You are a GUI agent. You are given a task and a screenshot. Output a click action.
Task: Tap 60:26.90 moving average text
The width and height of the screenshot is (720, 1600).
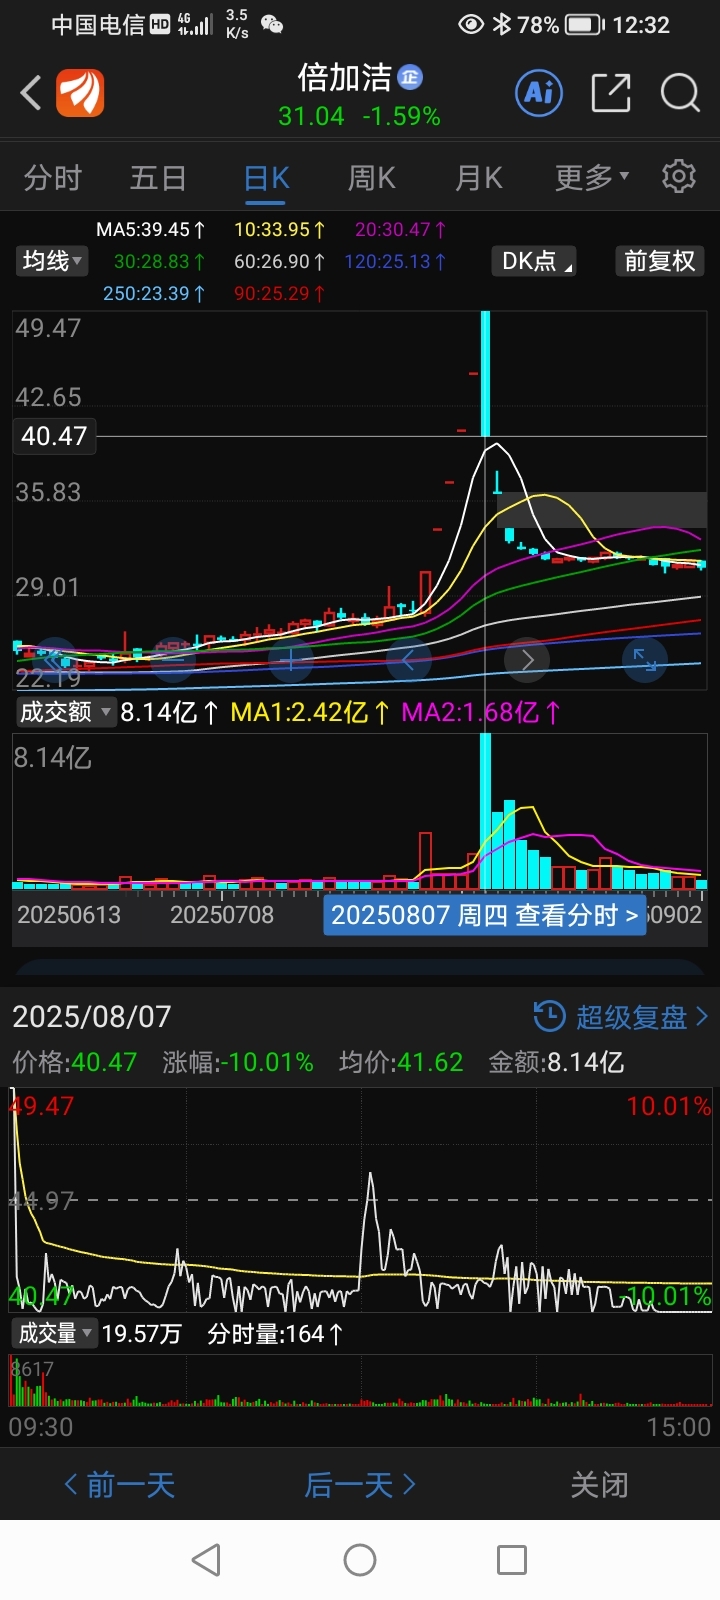coord(280,262)
